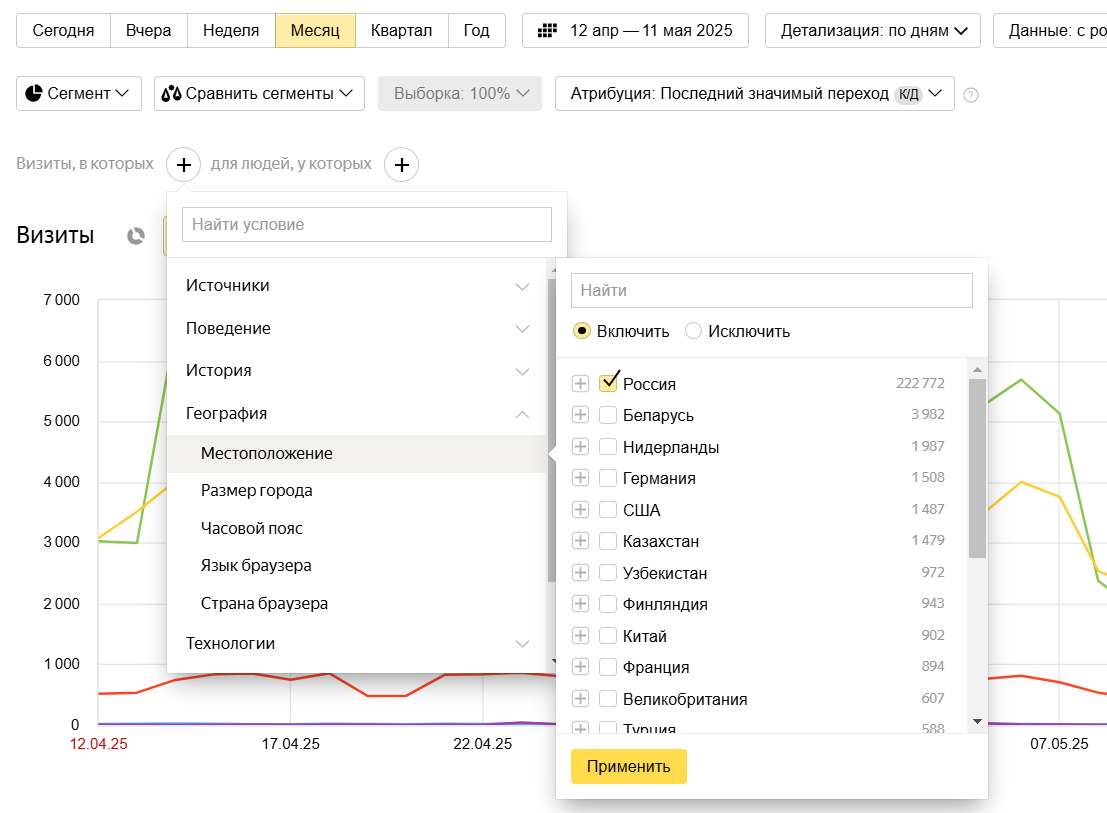Expand the Источники condition group
Viewport: 1107px width, 813px height.
tap(357, 286)
